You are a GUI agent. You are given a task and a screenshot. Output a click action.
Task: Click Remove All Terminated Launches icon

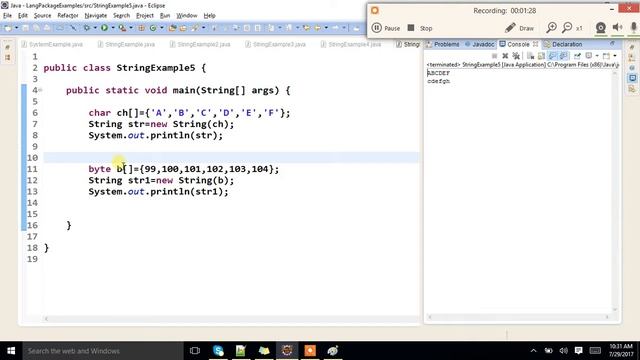pyautogui.click(x=516, y=56)
